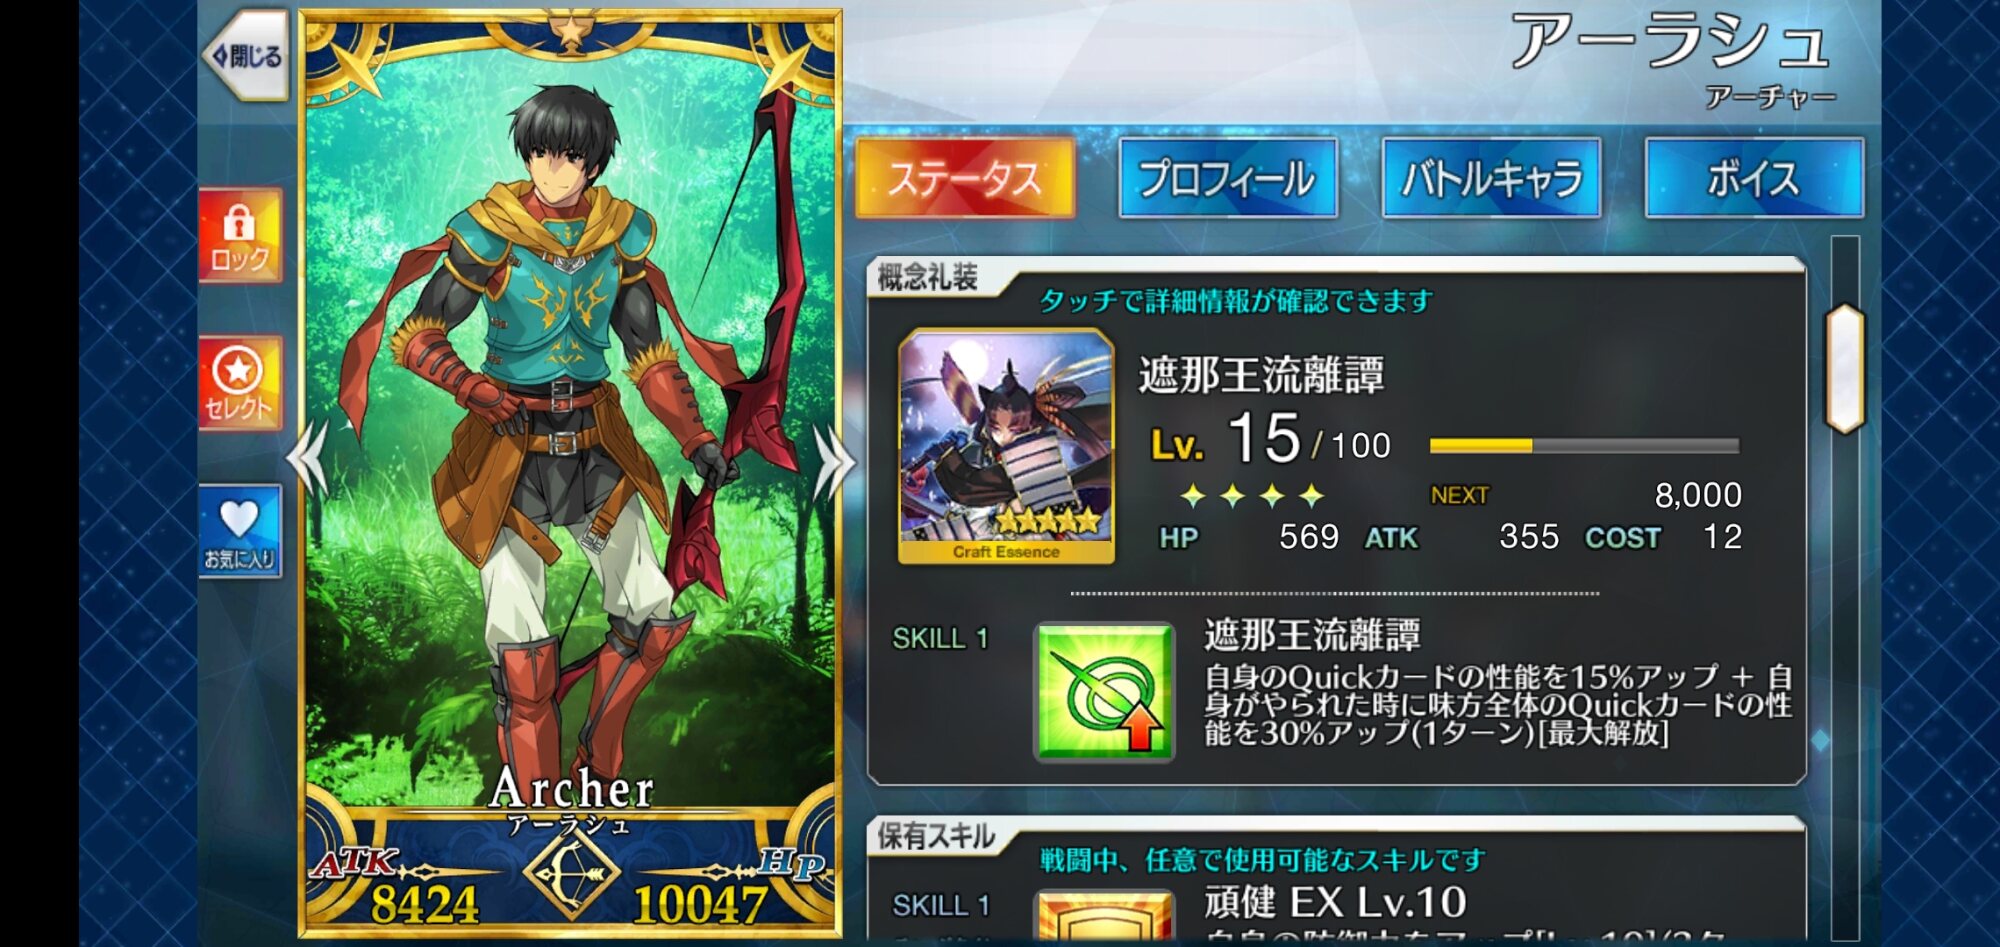Click the 概念礼装 section header
Screen dimensions: 2000x947
(928, 277)
